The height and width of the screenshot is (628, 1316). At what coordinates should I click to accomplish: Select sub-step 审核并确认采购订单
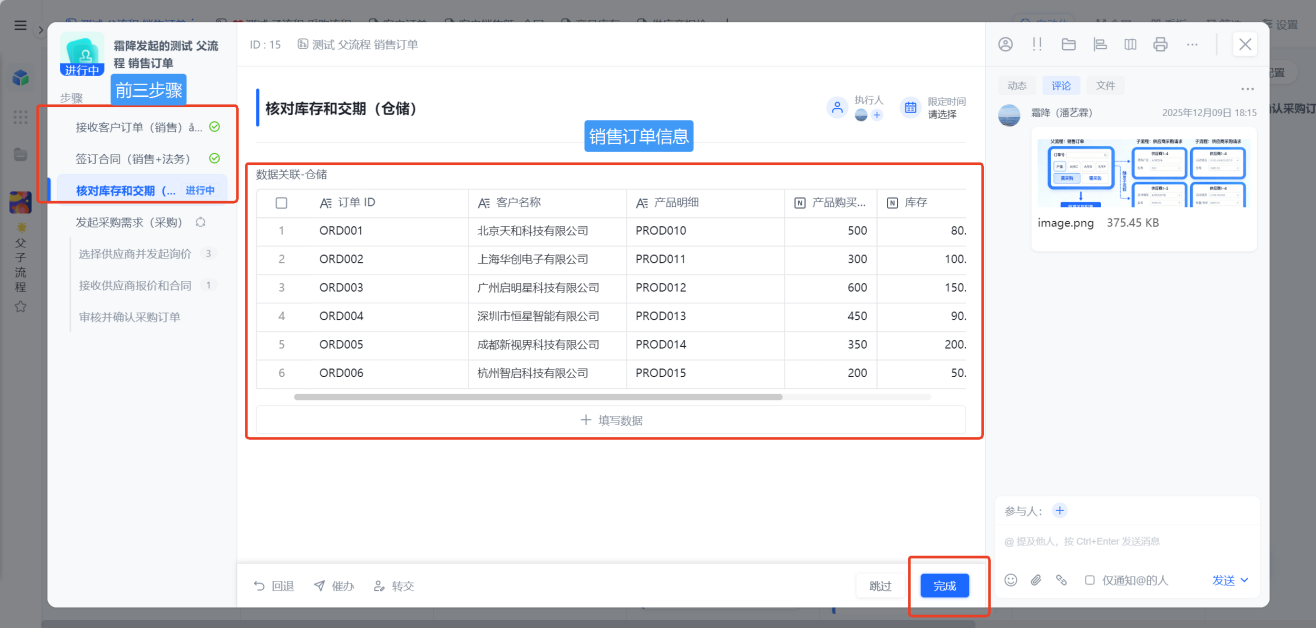pyautogui.click(x=129, y=317)
